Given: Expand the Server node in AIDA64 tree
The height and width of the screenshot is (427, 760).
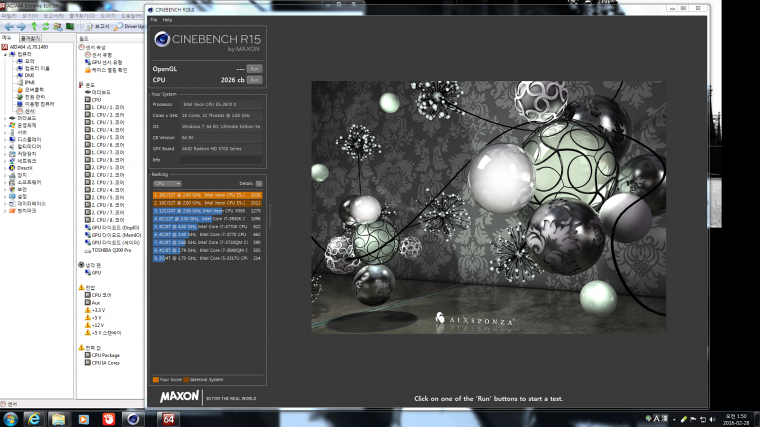Looking at the screenshot, I should tap(6, 132).
